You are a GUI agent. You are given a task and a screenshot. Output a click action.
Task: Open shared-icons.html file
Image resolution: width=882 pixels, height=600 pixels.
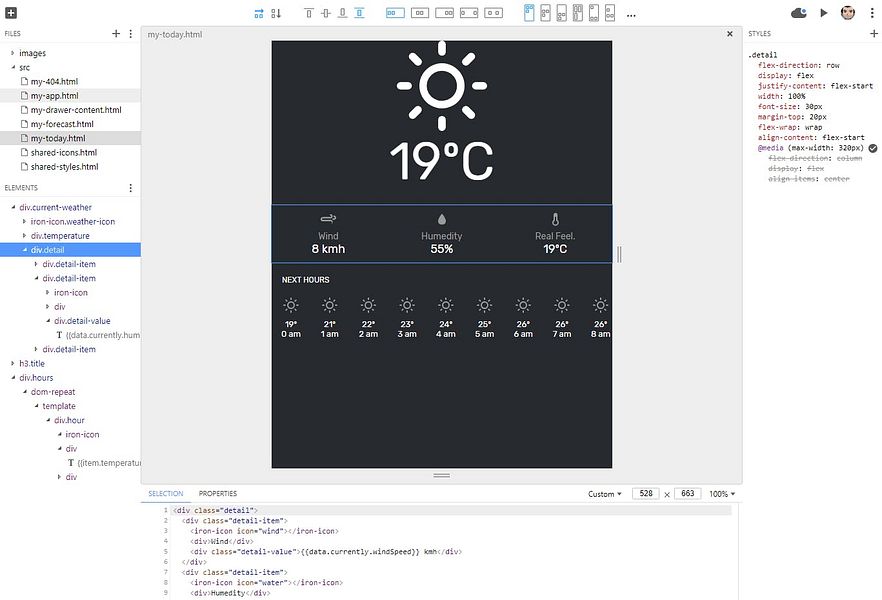tap(64, 152)
